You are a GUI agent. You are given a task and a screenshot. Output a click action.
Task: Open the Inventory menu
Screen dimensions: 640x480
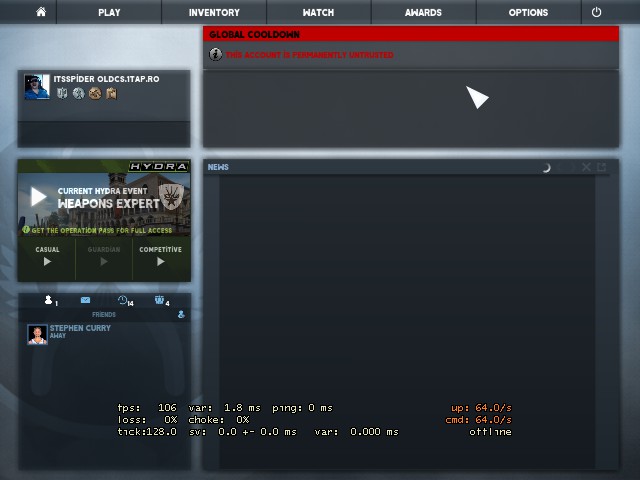coord(214,12)
